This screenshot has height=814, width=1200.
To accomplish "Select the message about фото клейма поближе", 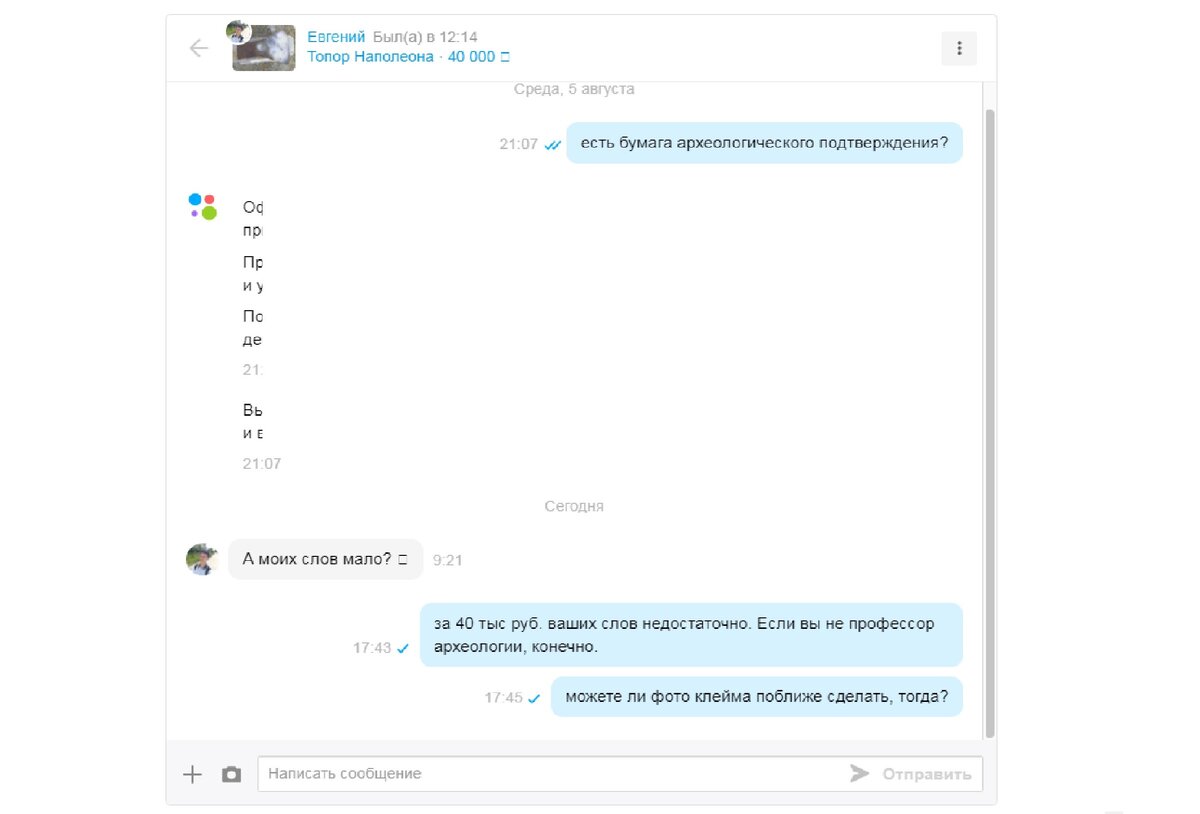I will click(x=756, y=697).
